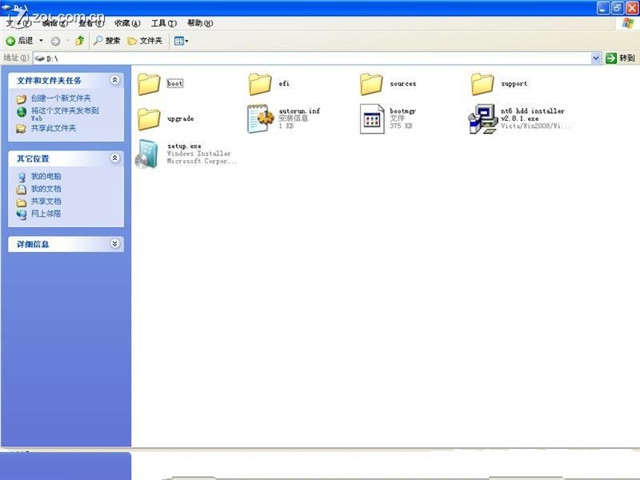The width and height of the screenshot is (640, 480).
Task: Select the bootmgr file icon
Action: click(372, 119)
